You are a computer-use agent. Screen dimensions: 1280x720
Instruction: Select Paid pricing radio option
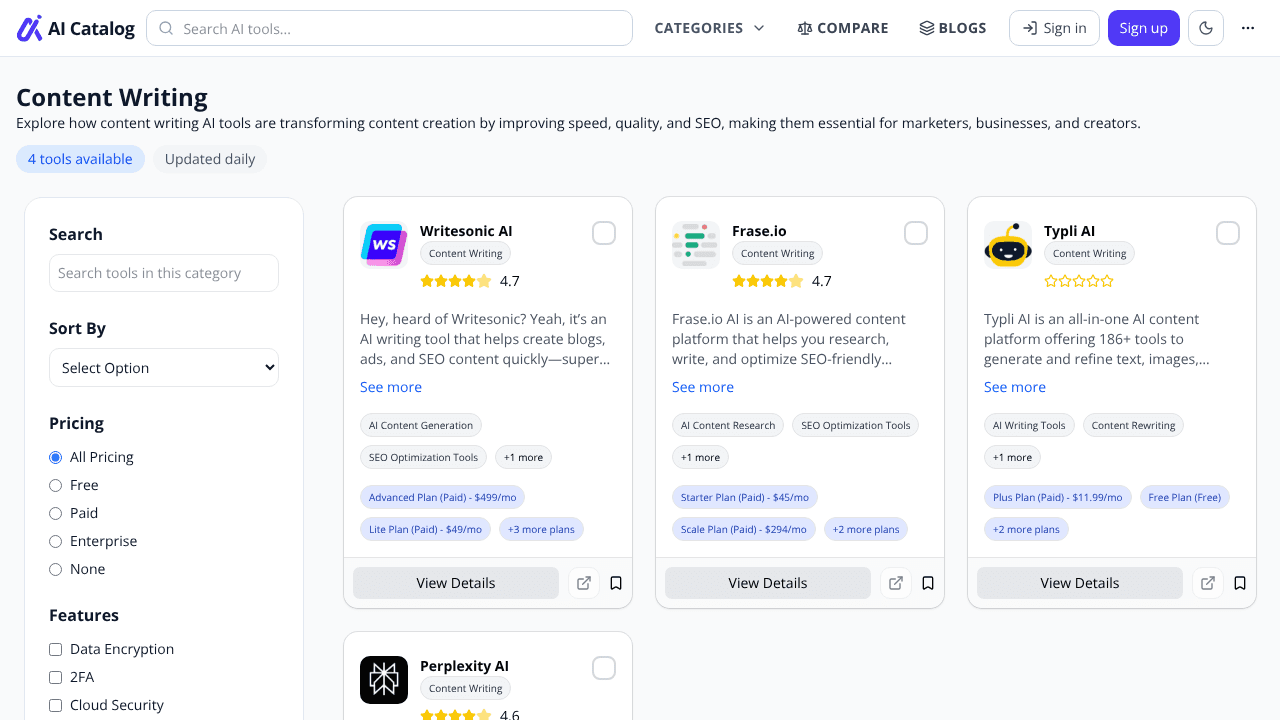(56, 513)
